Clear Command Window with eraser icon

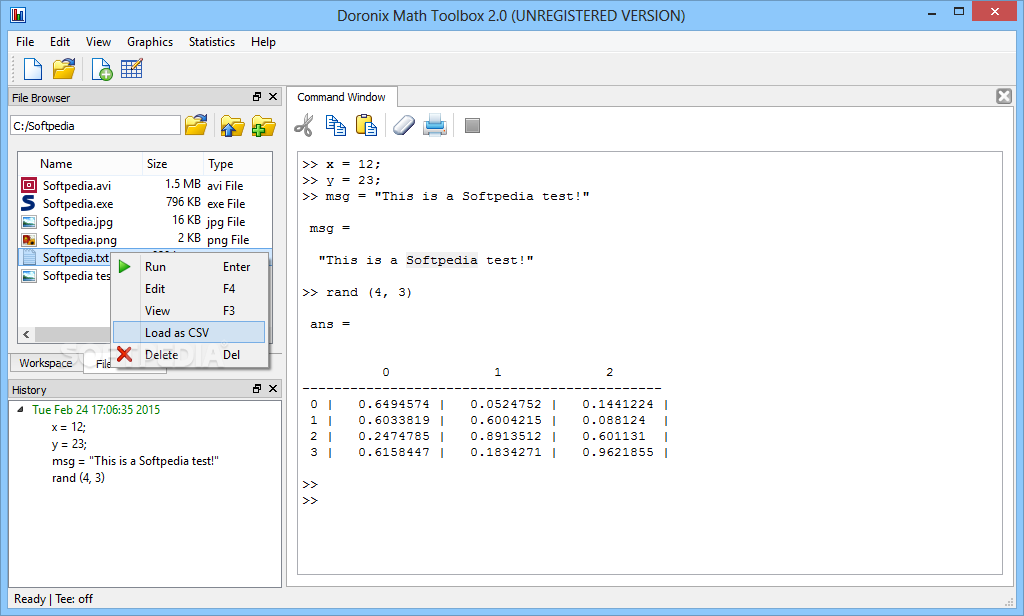[404, 125]
